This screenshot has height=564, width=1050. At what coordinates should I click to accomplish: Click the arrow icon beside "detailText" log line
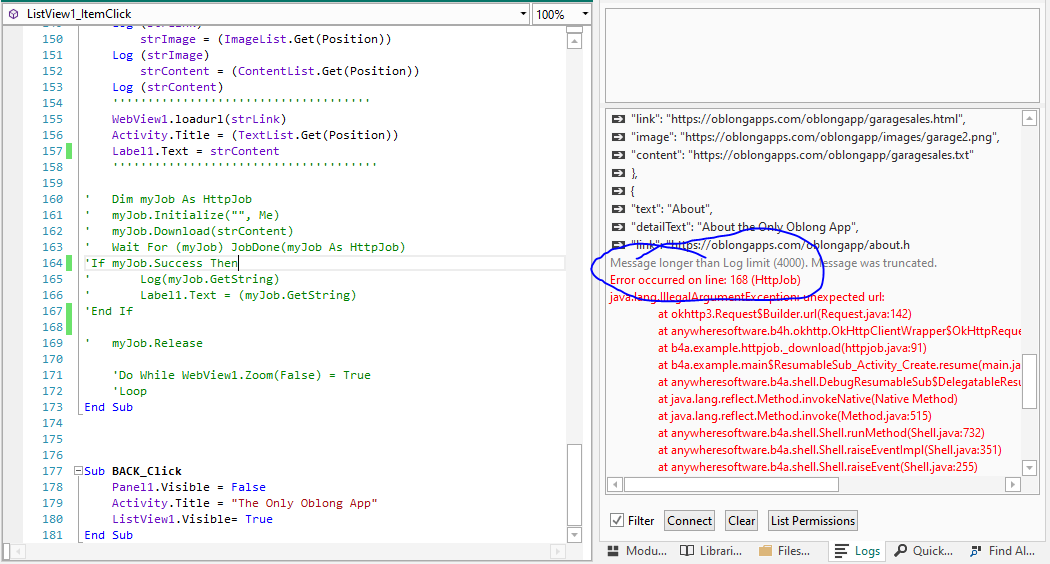tap(618, 227)
